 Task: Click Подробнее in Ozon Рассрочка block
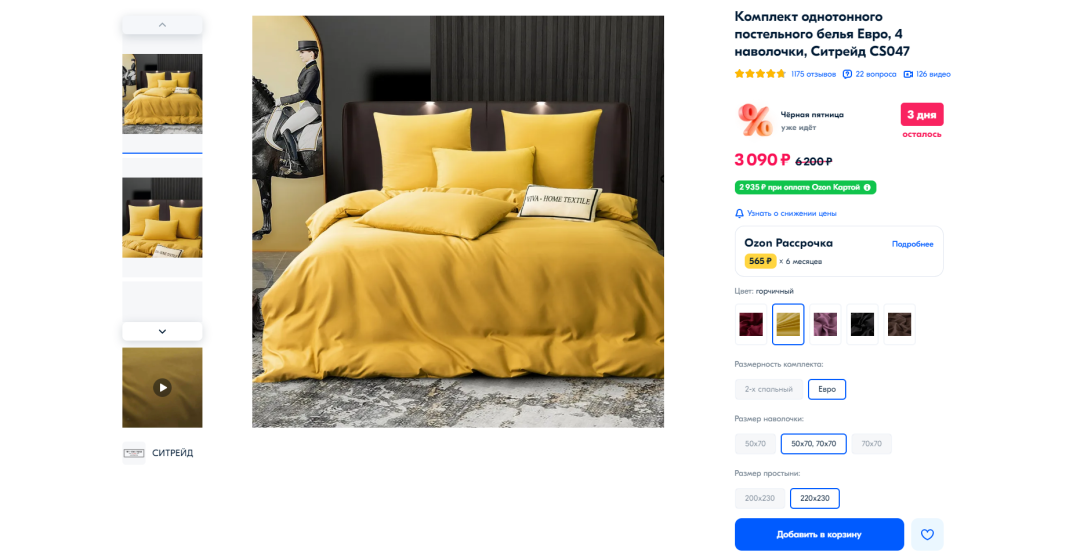(913, 244)
